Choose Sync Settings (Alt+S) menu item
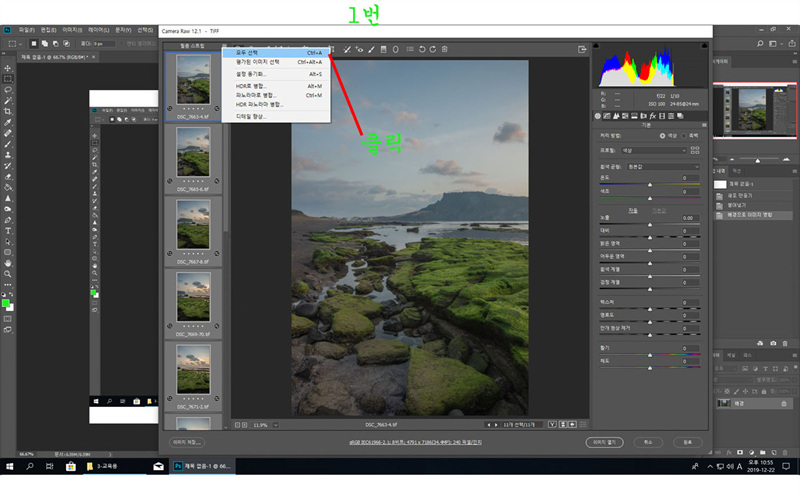This screenshot has width=800, height=500. [278, 74]
